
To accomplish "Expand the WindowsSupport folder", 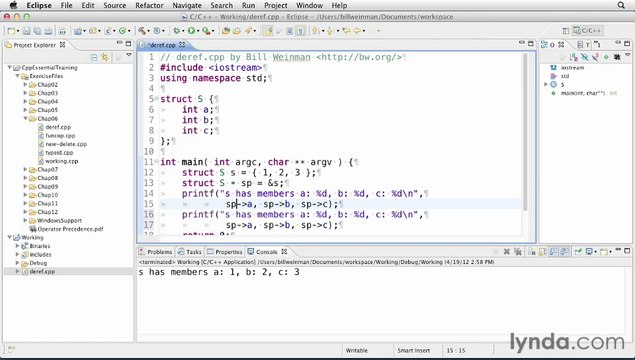I will pyautogui.click(x=25, y=221).
